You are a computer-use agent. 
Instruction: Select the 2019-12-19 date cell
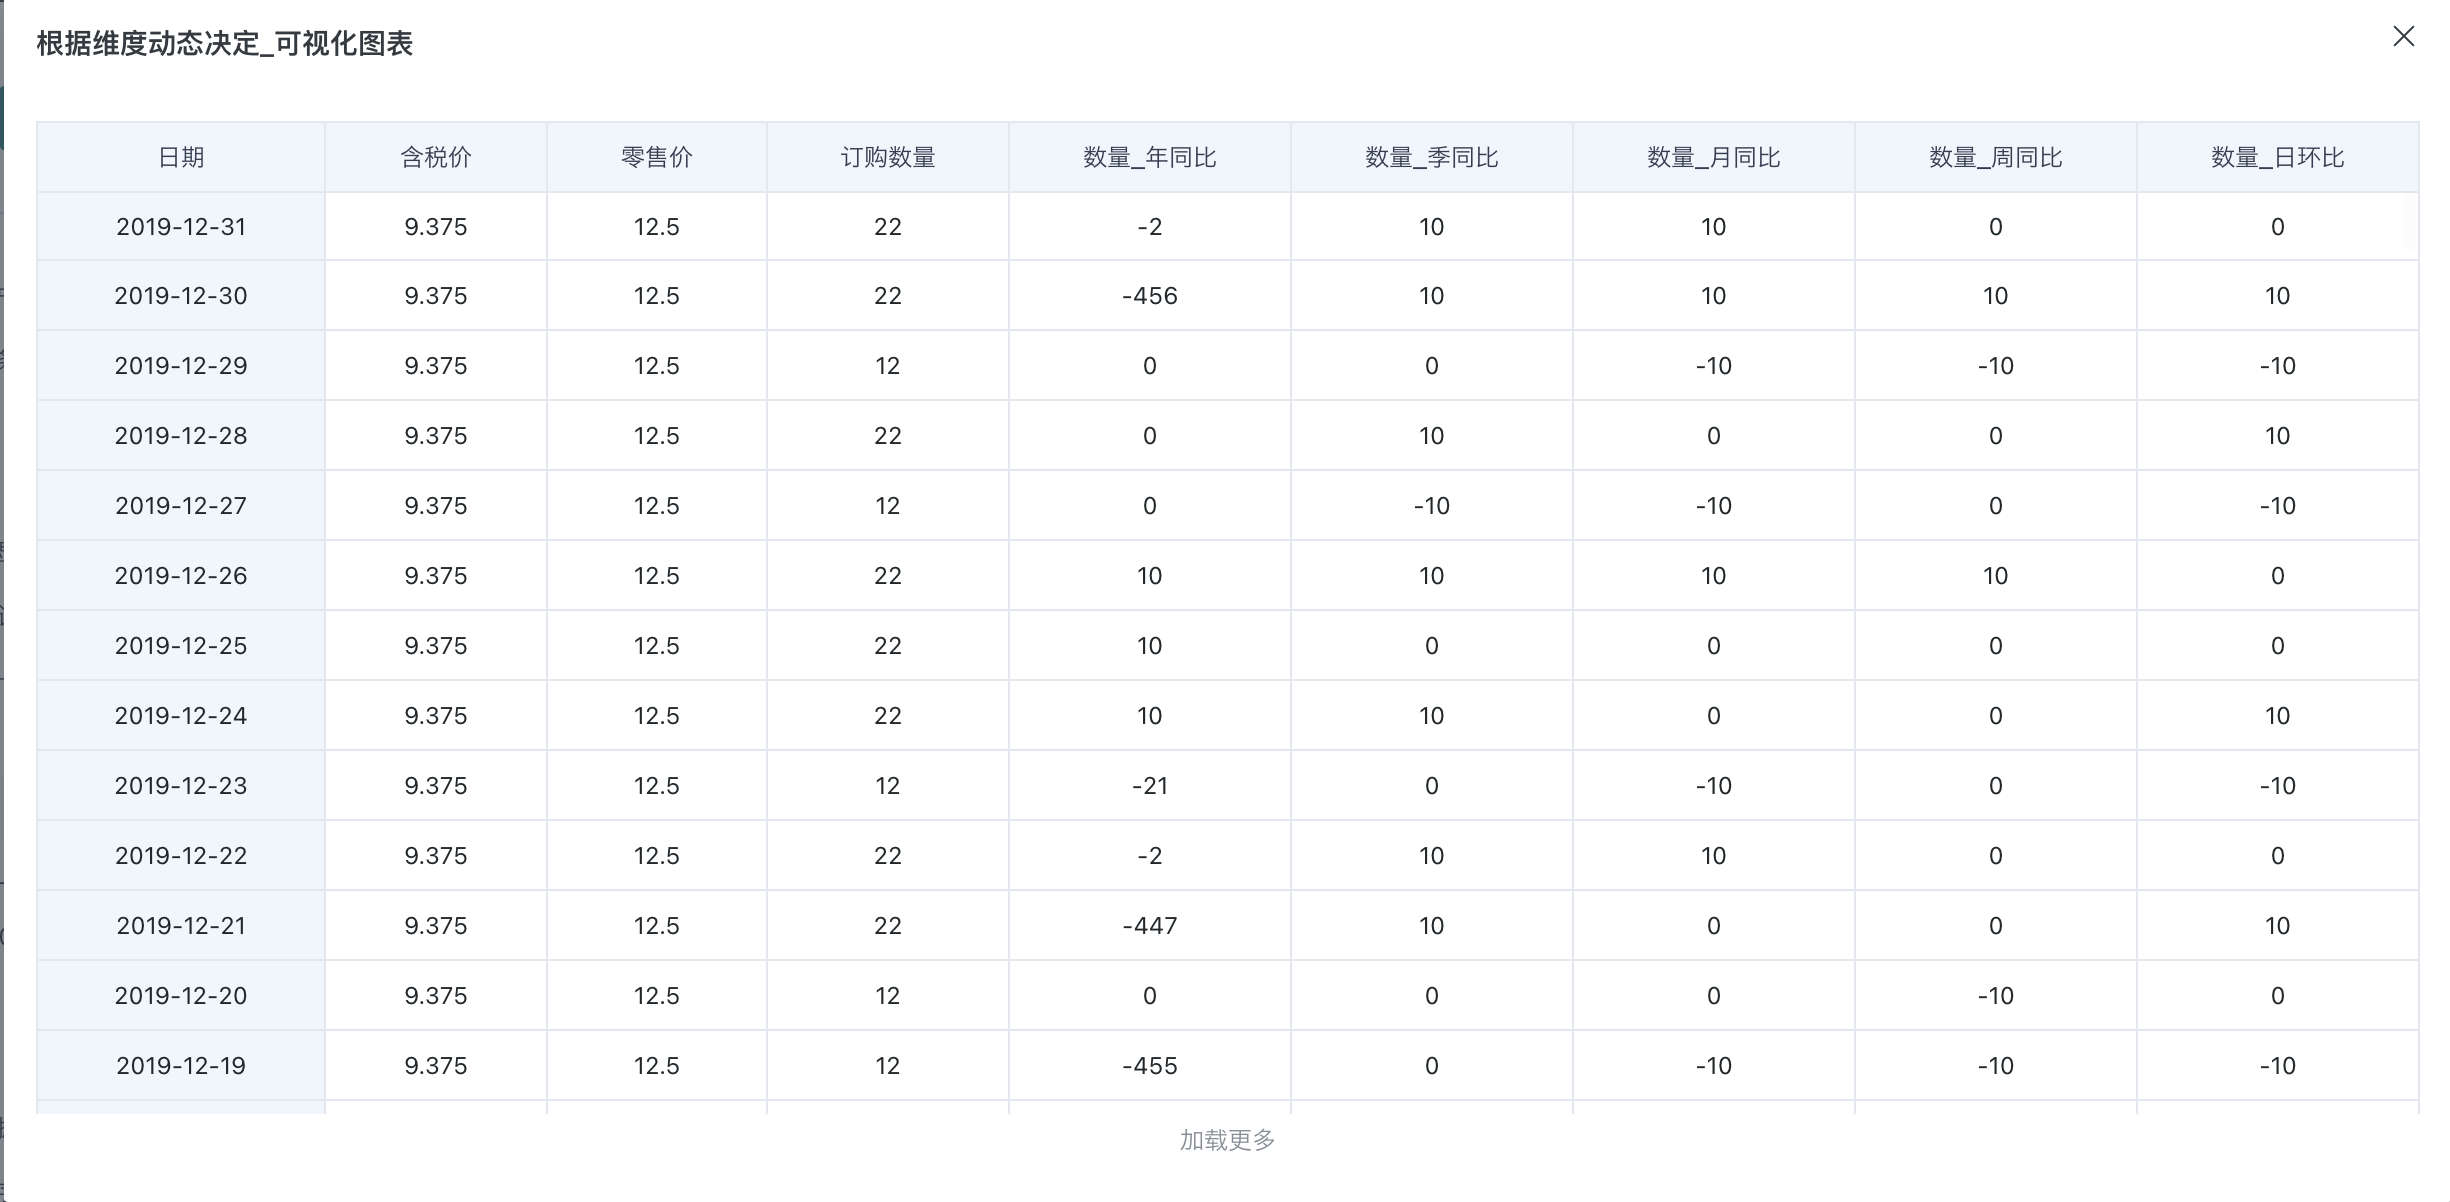pos(181,1066)
